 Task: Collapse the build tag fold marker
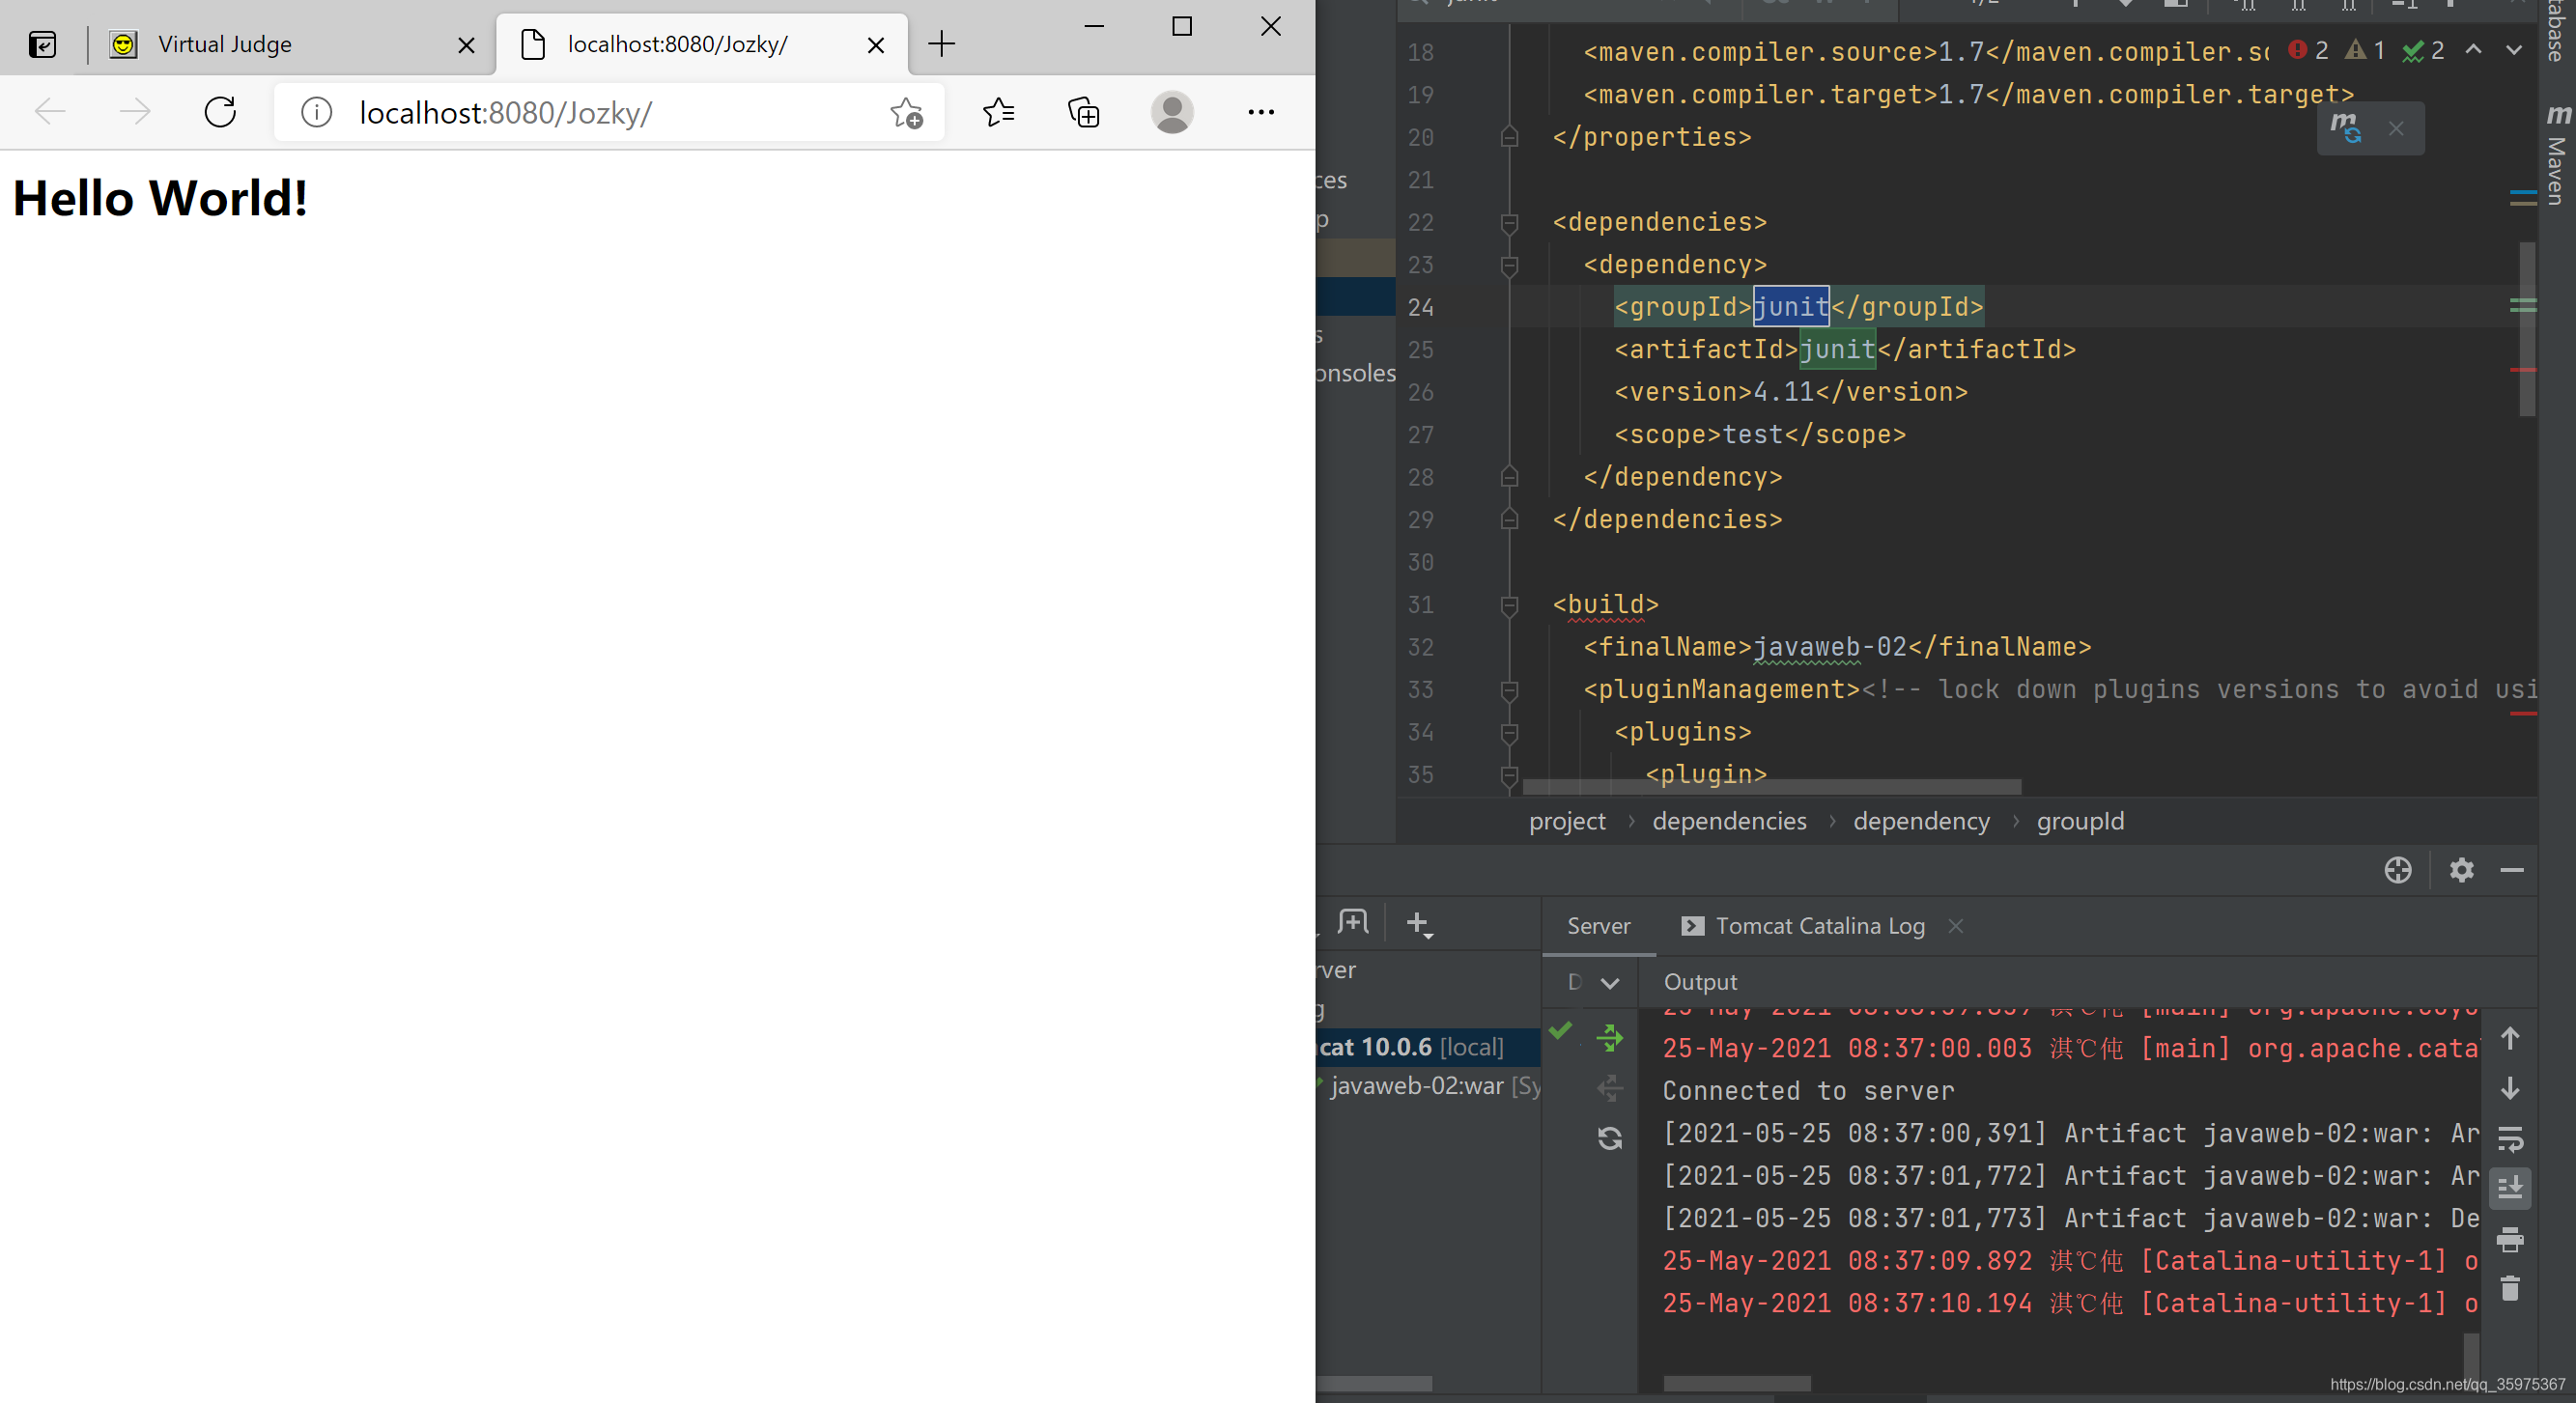pos(1509,605)
